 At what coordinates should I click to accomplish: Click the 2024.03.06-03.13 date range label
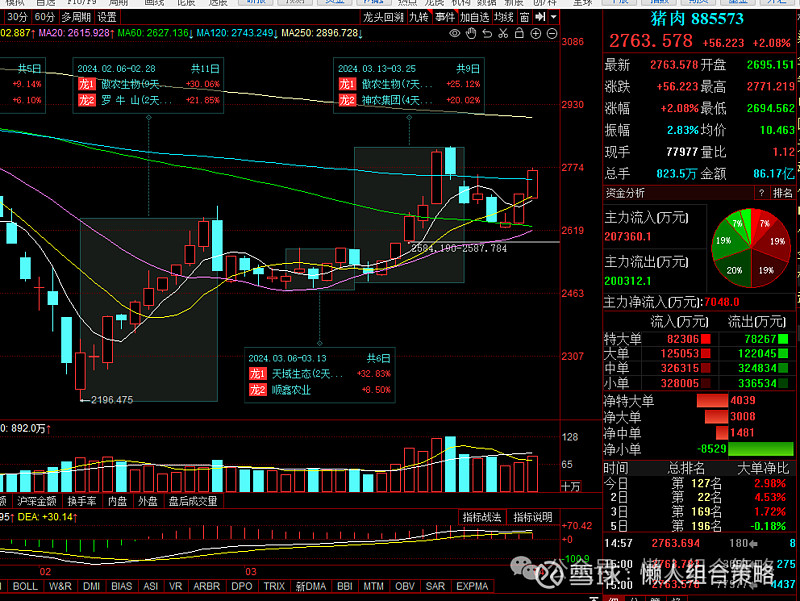(x=287, y=358)
